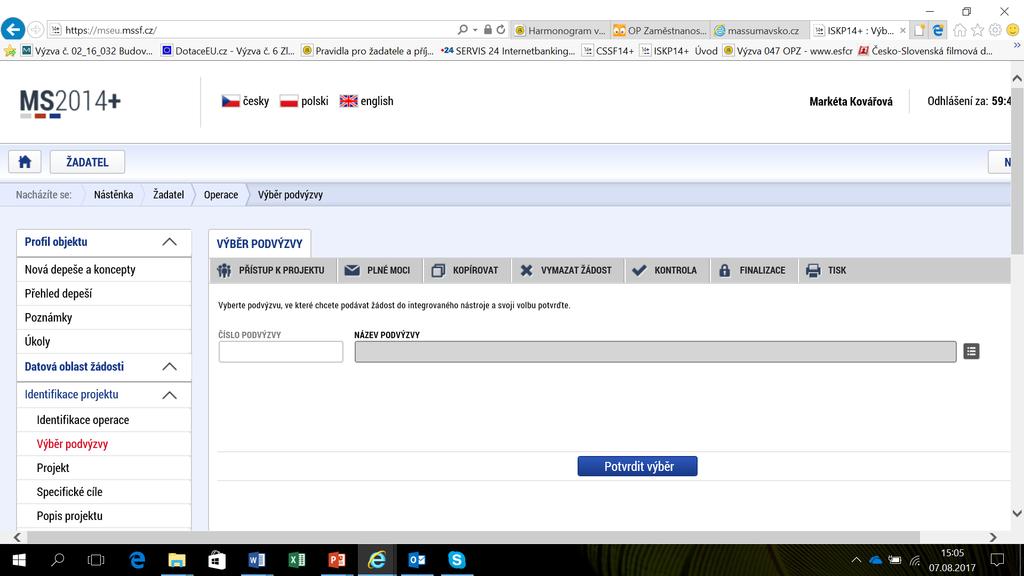Open the list picker icon beside Název podvýzvy
1024x576 pixels.
[x=971, y=351]
